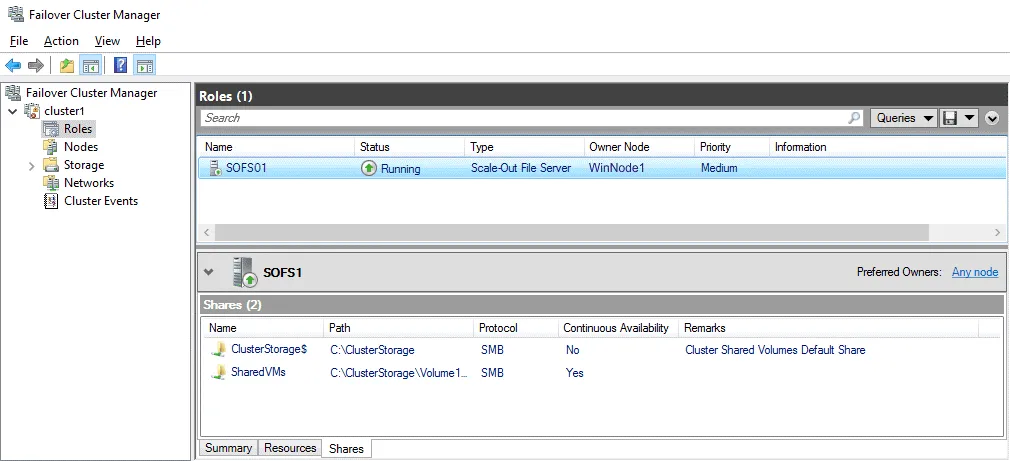
Task: Open Help via the question mark icon
Action: pos(120,66)
